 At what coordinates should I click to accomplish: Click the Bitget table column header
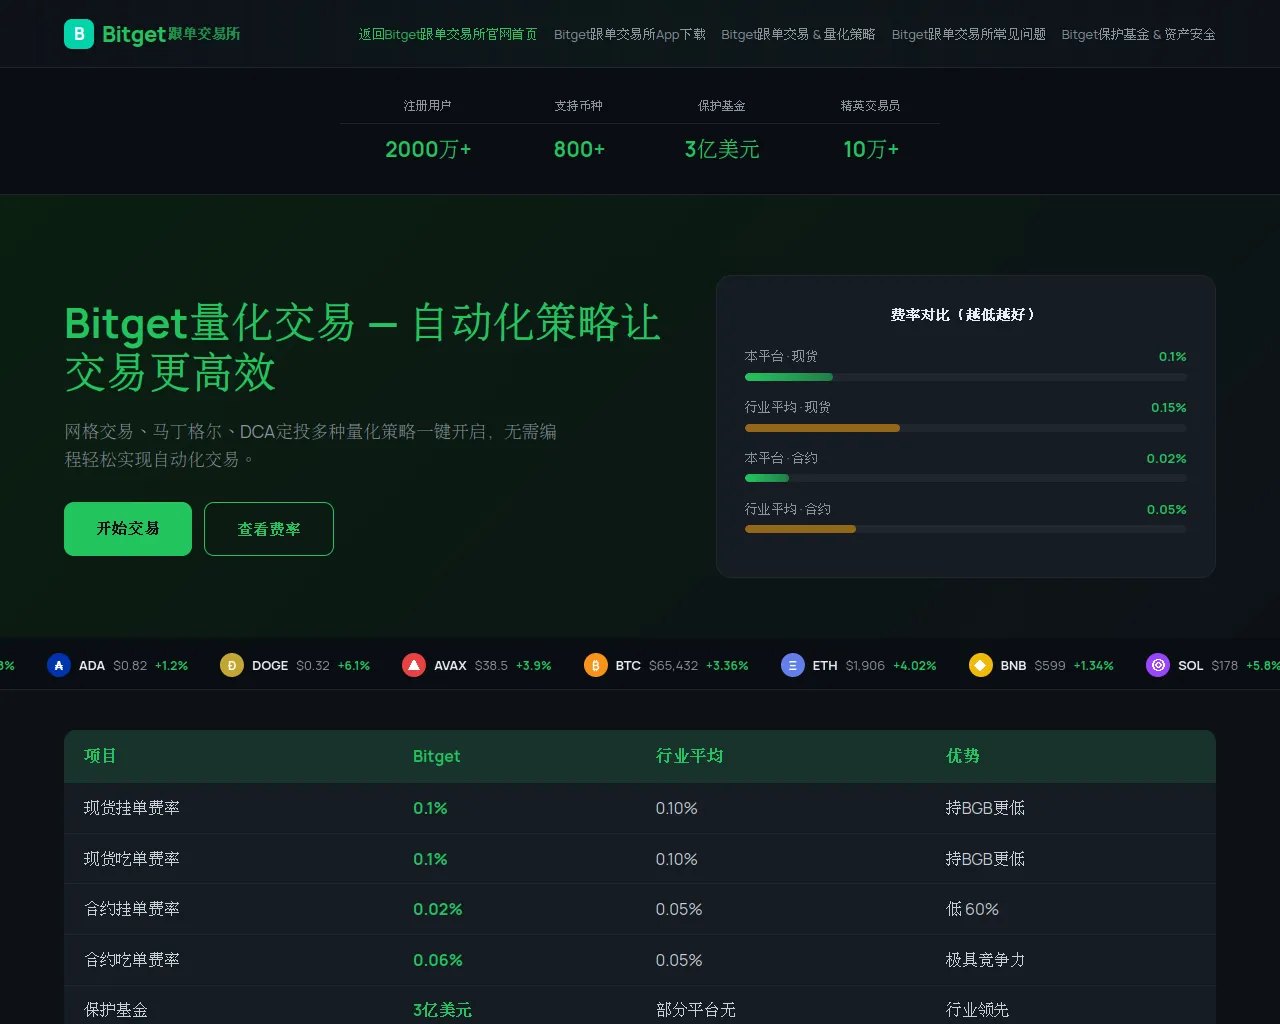click(437, 756)
